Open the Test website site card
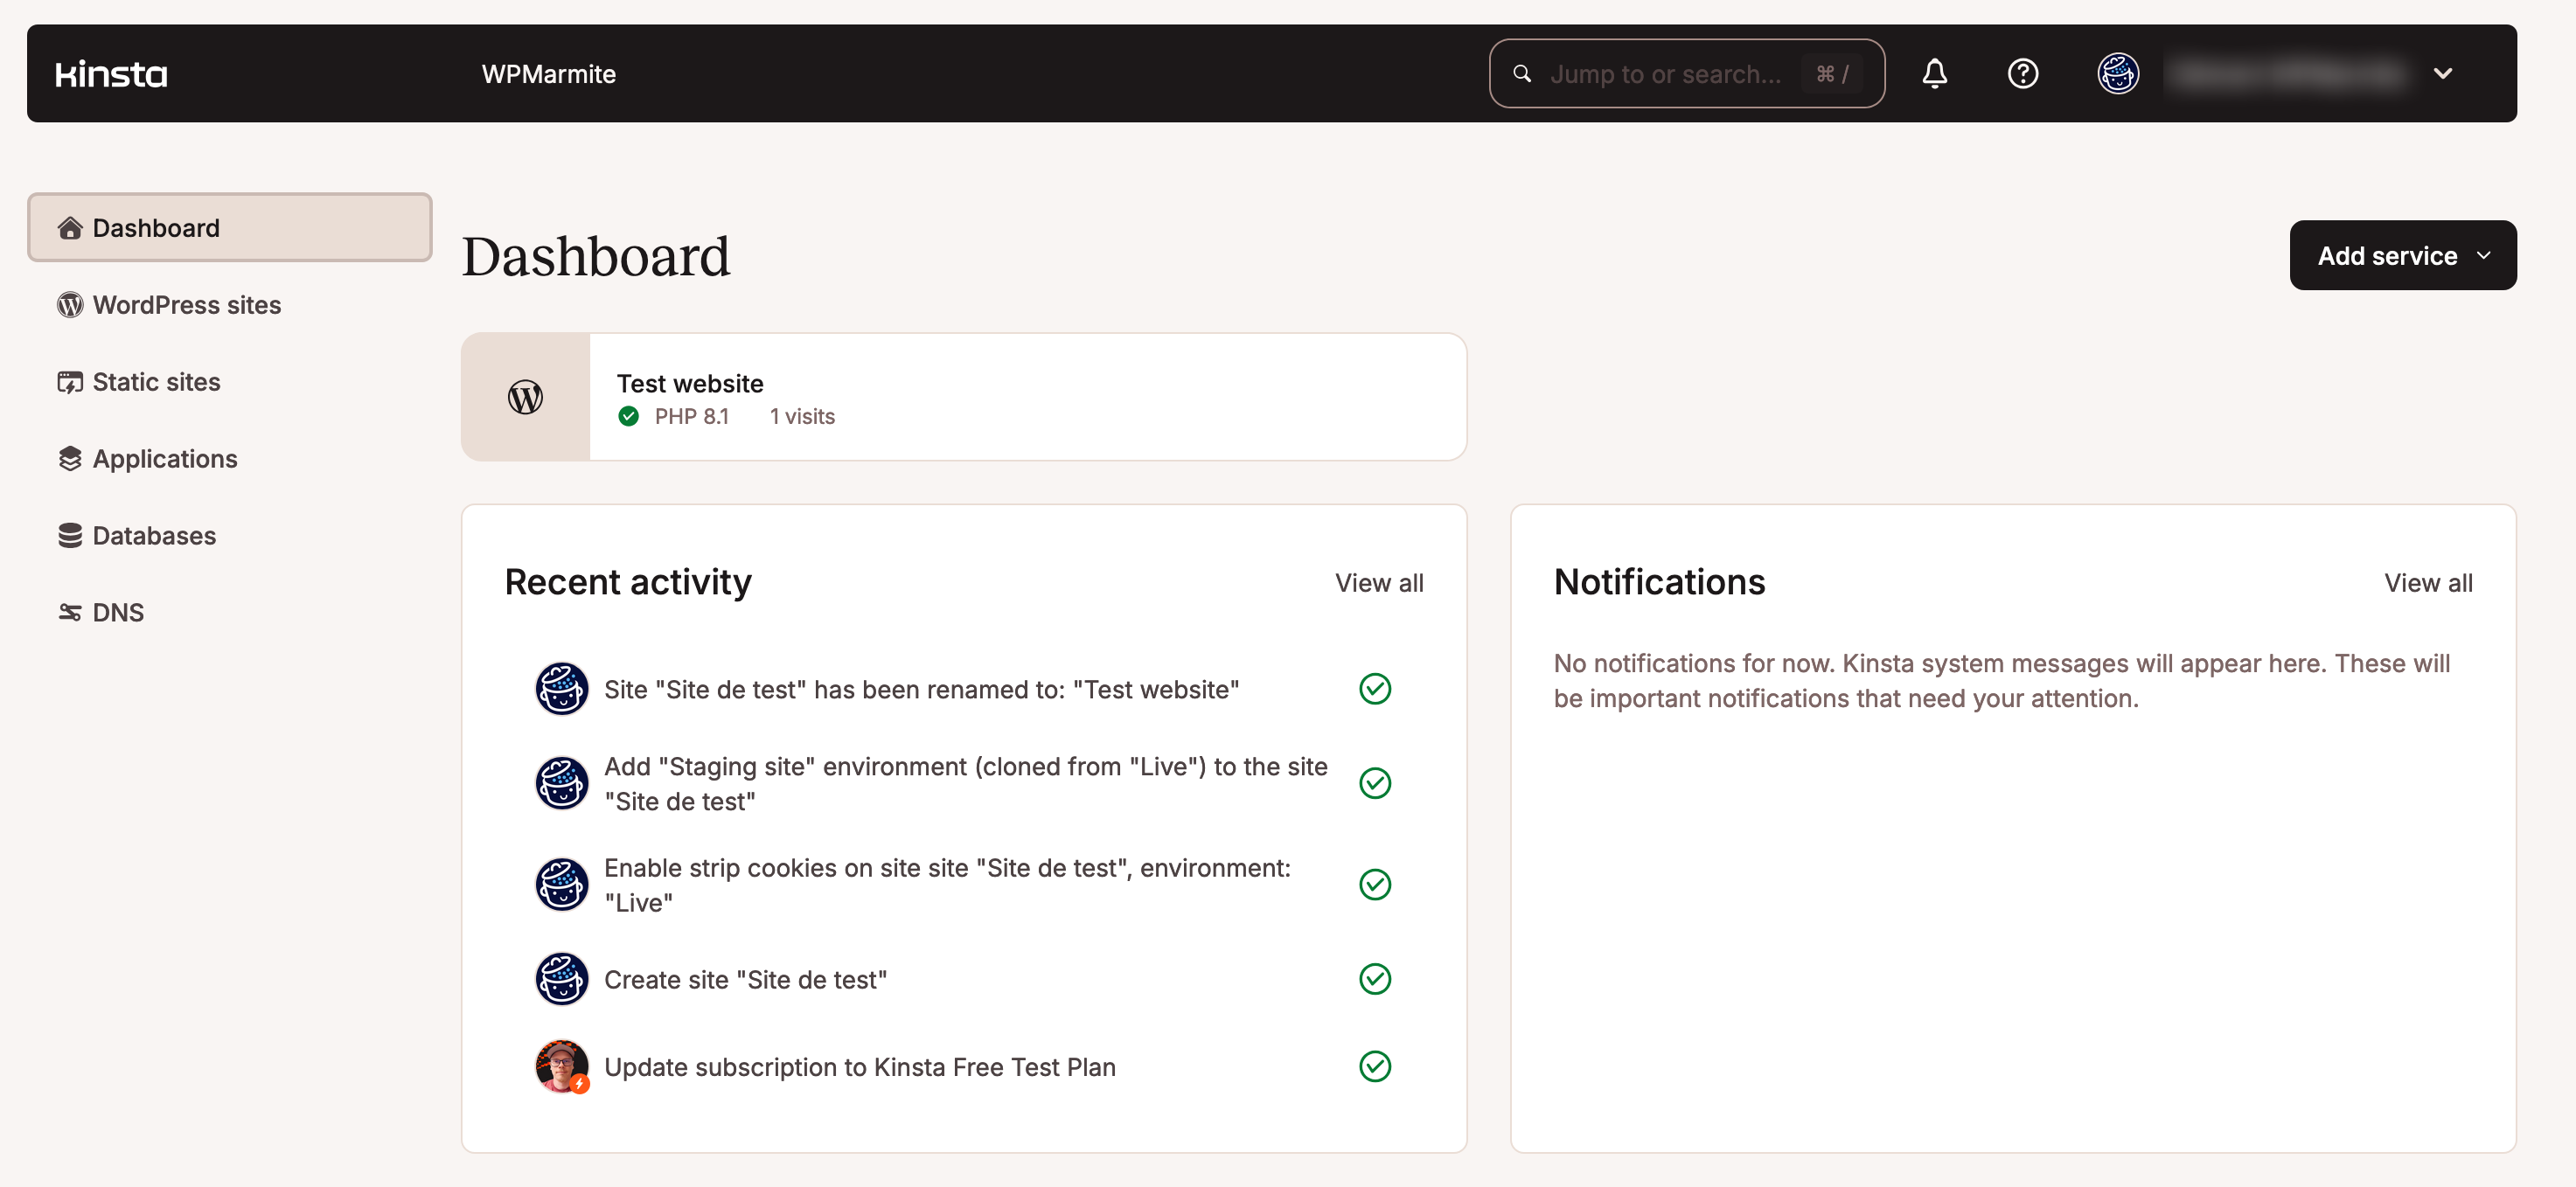The height and width of the screenshot is (1187, 2576). 964,398
